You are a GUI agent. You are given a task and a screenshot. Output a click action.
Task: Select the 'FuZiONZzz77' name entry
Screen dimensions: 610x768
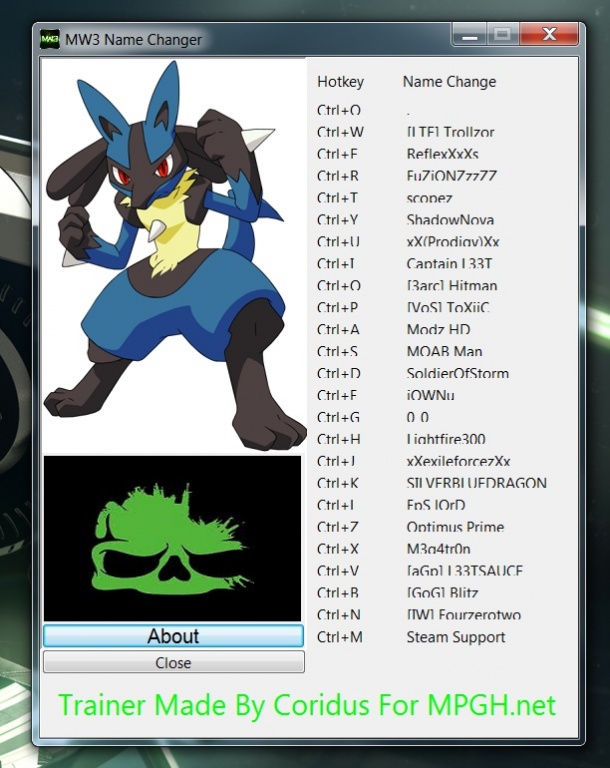451,176
